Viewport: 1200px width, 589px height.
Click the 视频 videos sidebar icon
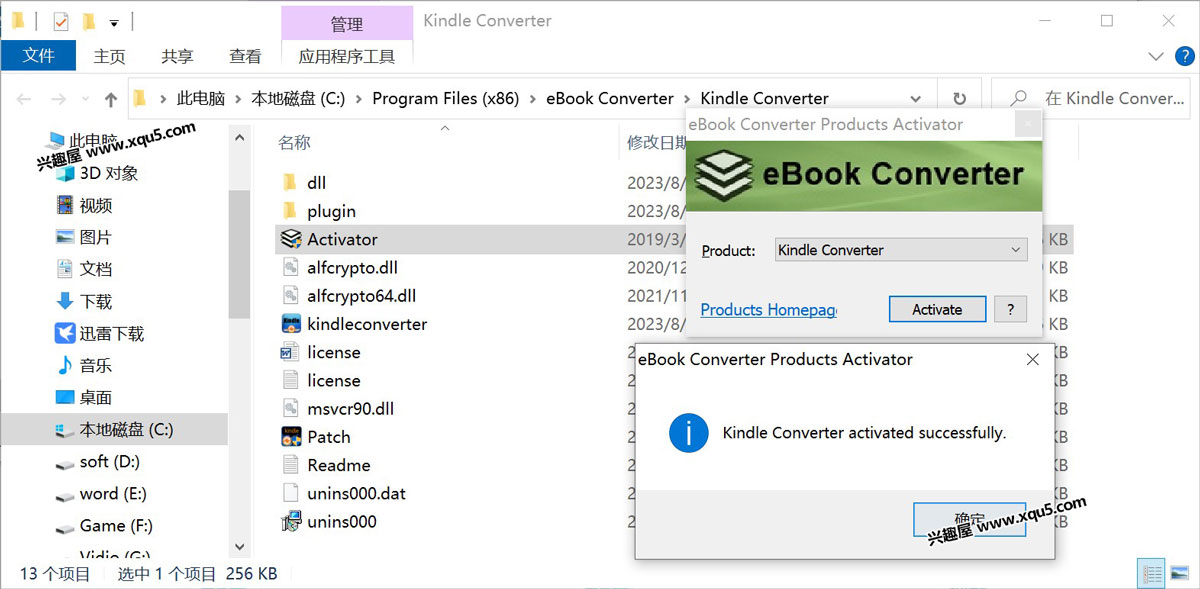click(x=65, y=205)
